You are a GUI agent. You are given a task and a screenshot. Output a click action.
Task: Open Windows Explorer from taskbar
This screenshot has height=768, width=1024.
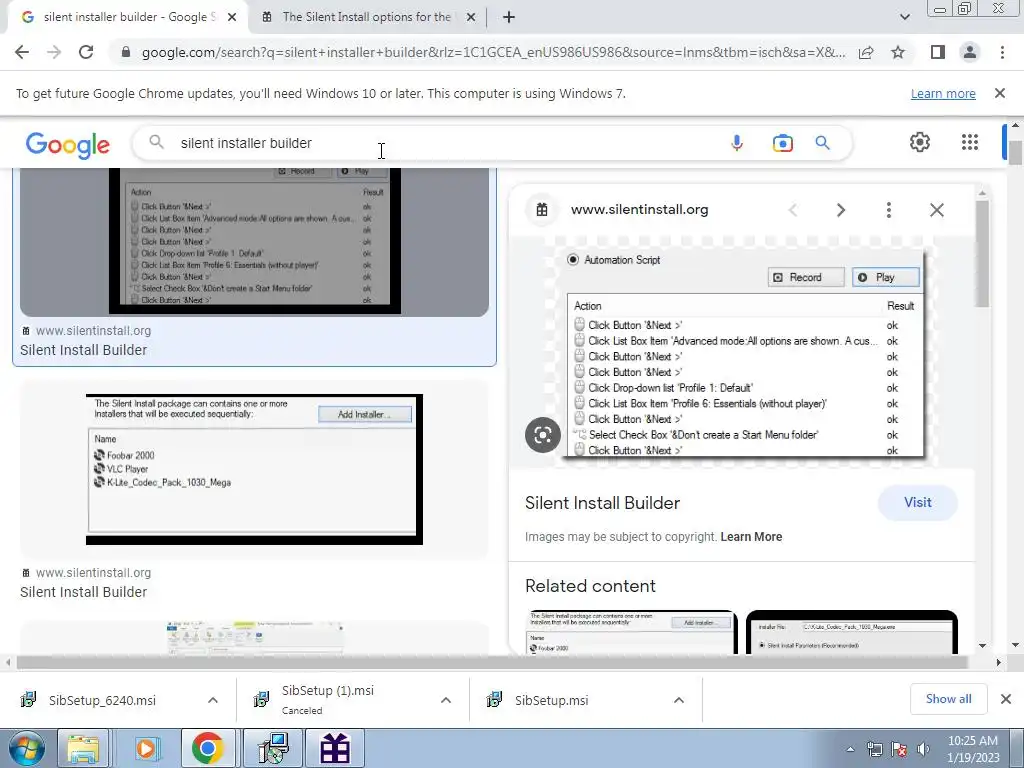click(x=84, y=748)
